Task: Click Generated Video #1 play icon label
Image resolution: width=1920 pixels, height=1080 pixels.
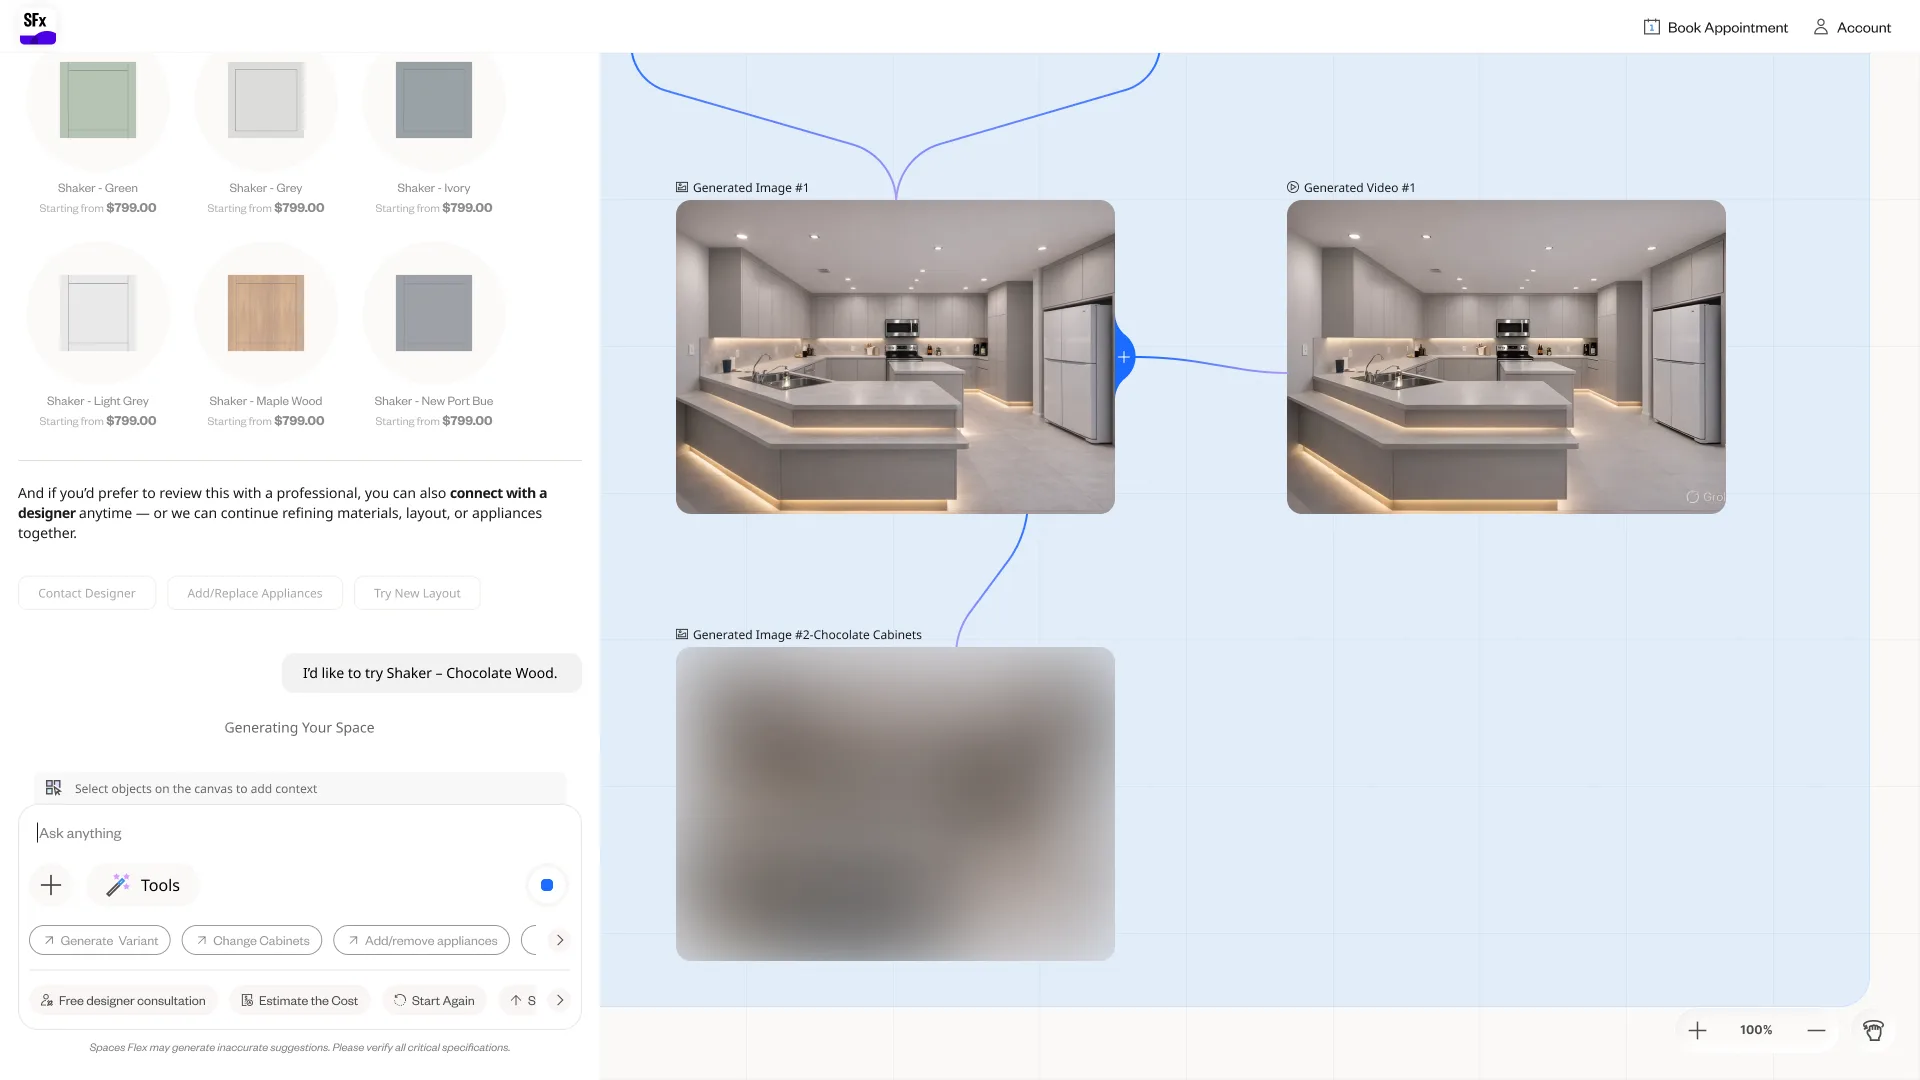Action: (1293, 187)
